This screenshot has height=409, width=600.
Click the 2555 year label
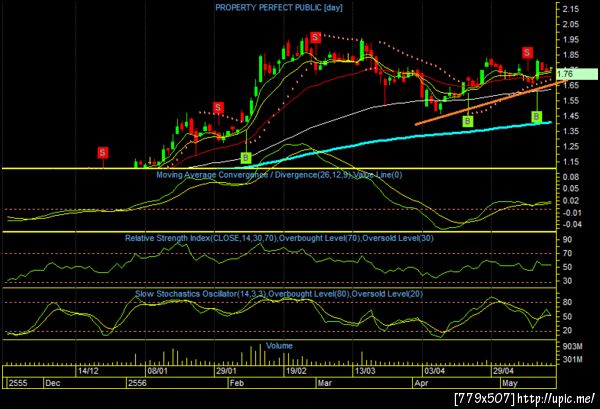point(18,383)
